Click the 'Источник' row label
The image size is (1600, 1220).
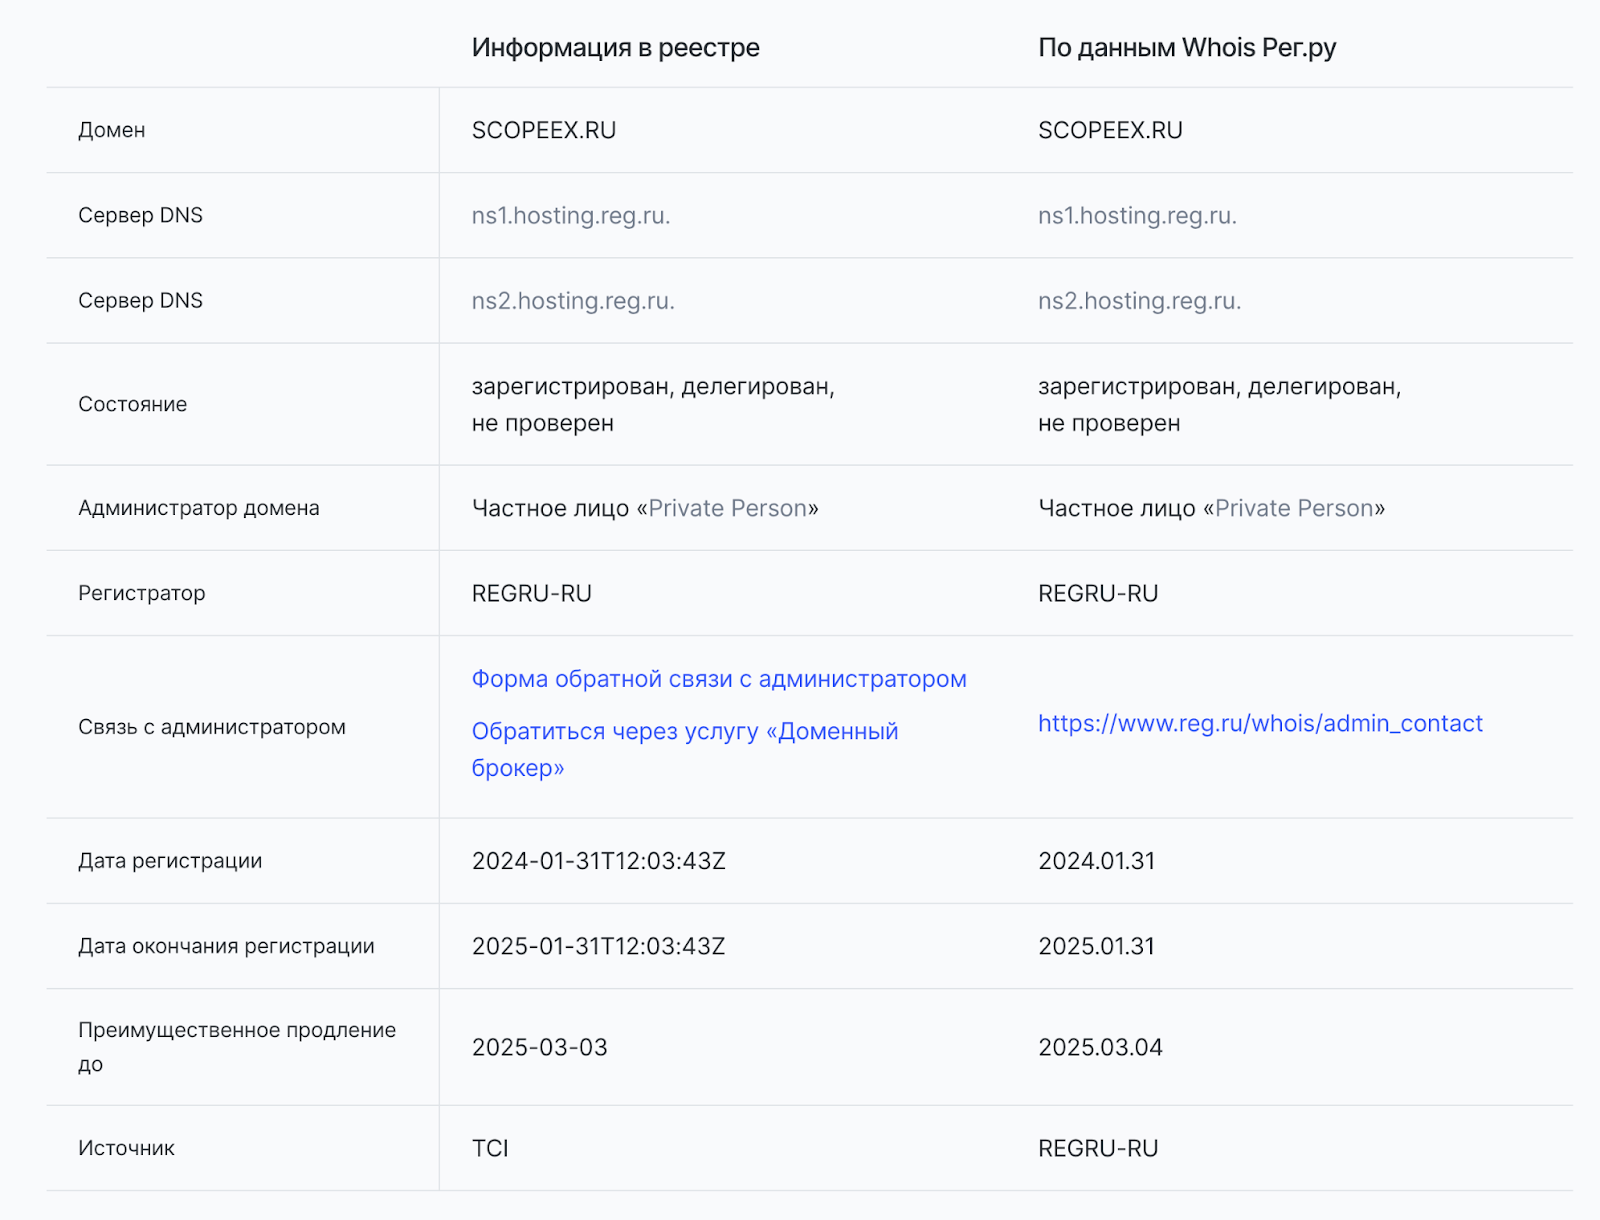point(126,1148)
